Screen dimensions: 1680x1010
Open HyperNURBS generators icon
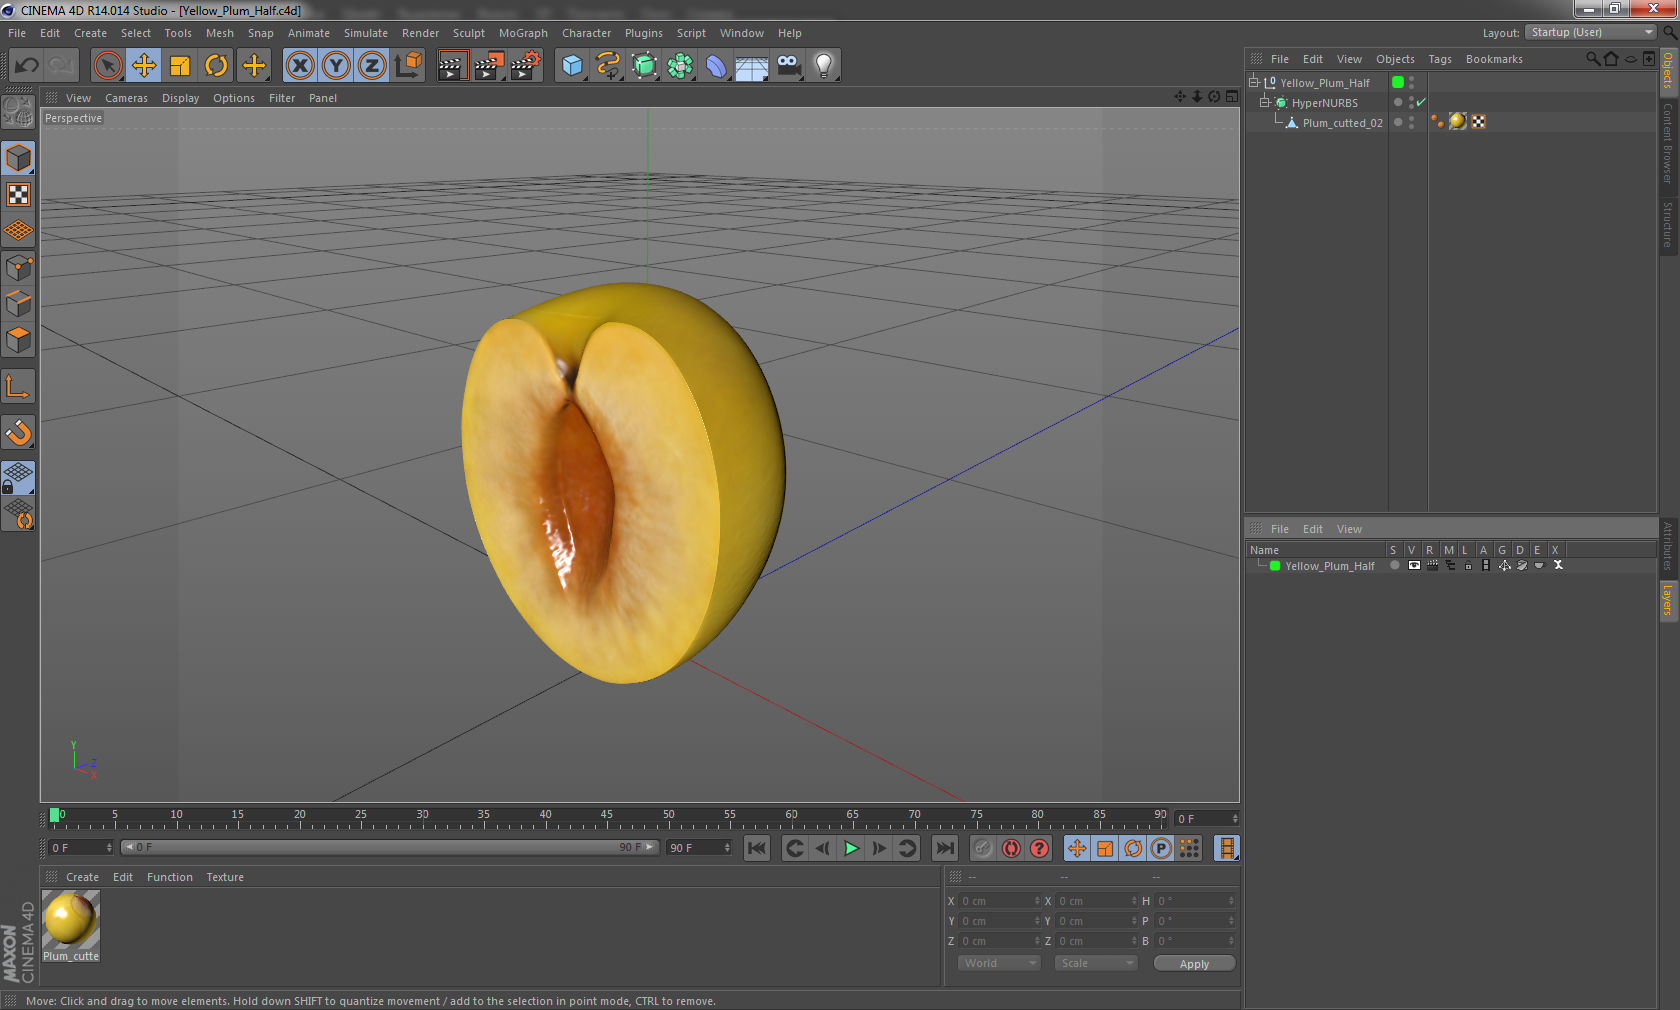click(x=644, y=66)
